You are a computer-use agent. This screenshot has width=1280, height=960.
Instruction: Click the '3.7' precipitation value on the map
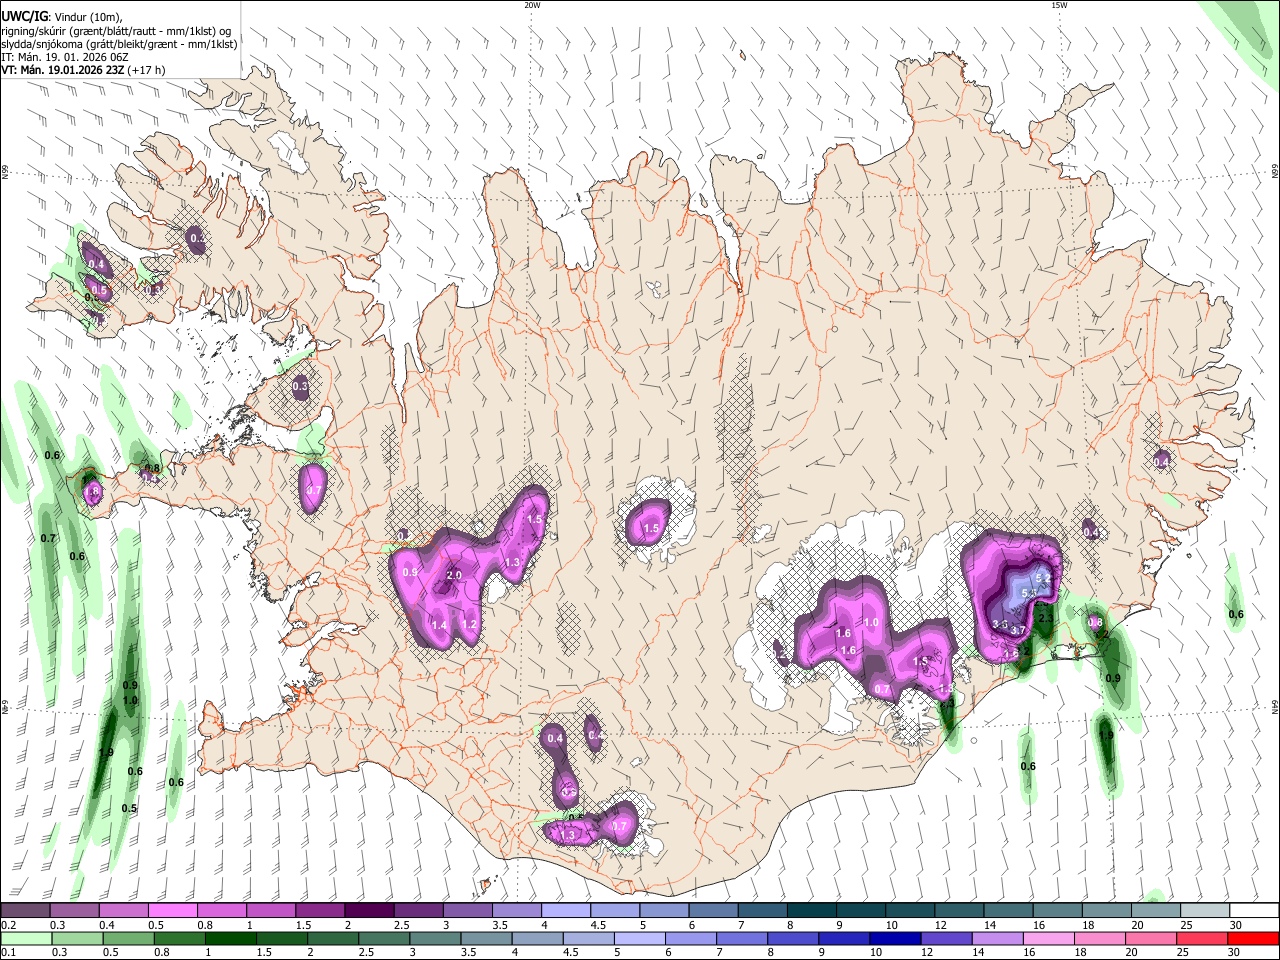tap(1018, 630)
